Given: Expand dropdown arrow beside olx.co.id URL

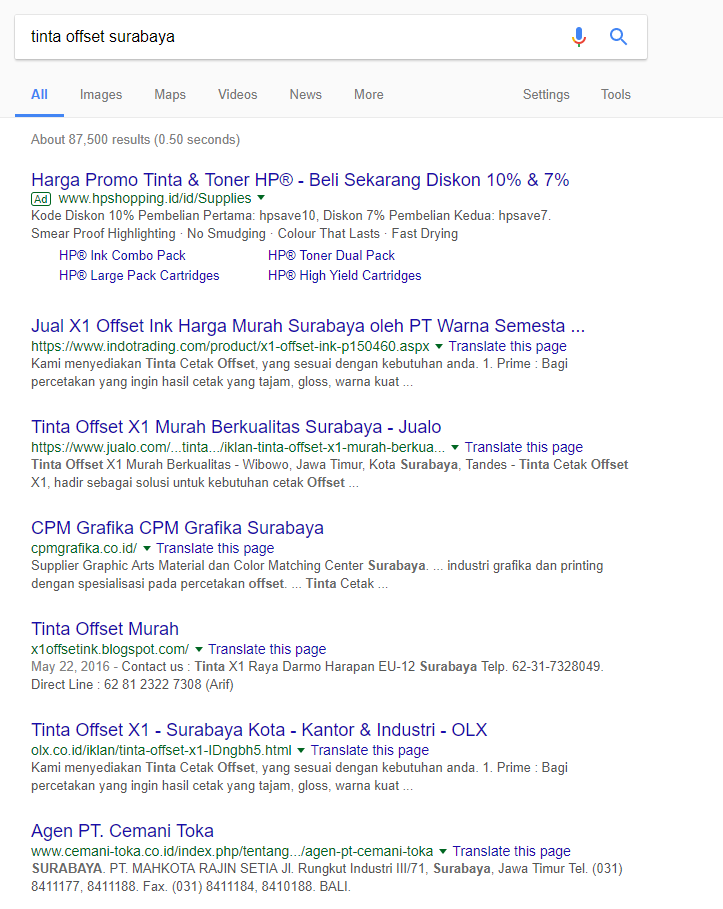Looking at the screenshot, I should tap(301, 750).
